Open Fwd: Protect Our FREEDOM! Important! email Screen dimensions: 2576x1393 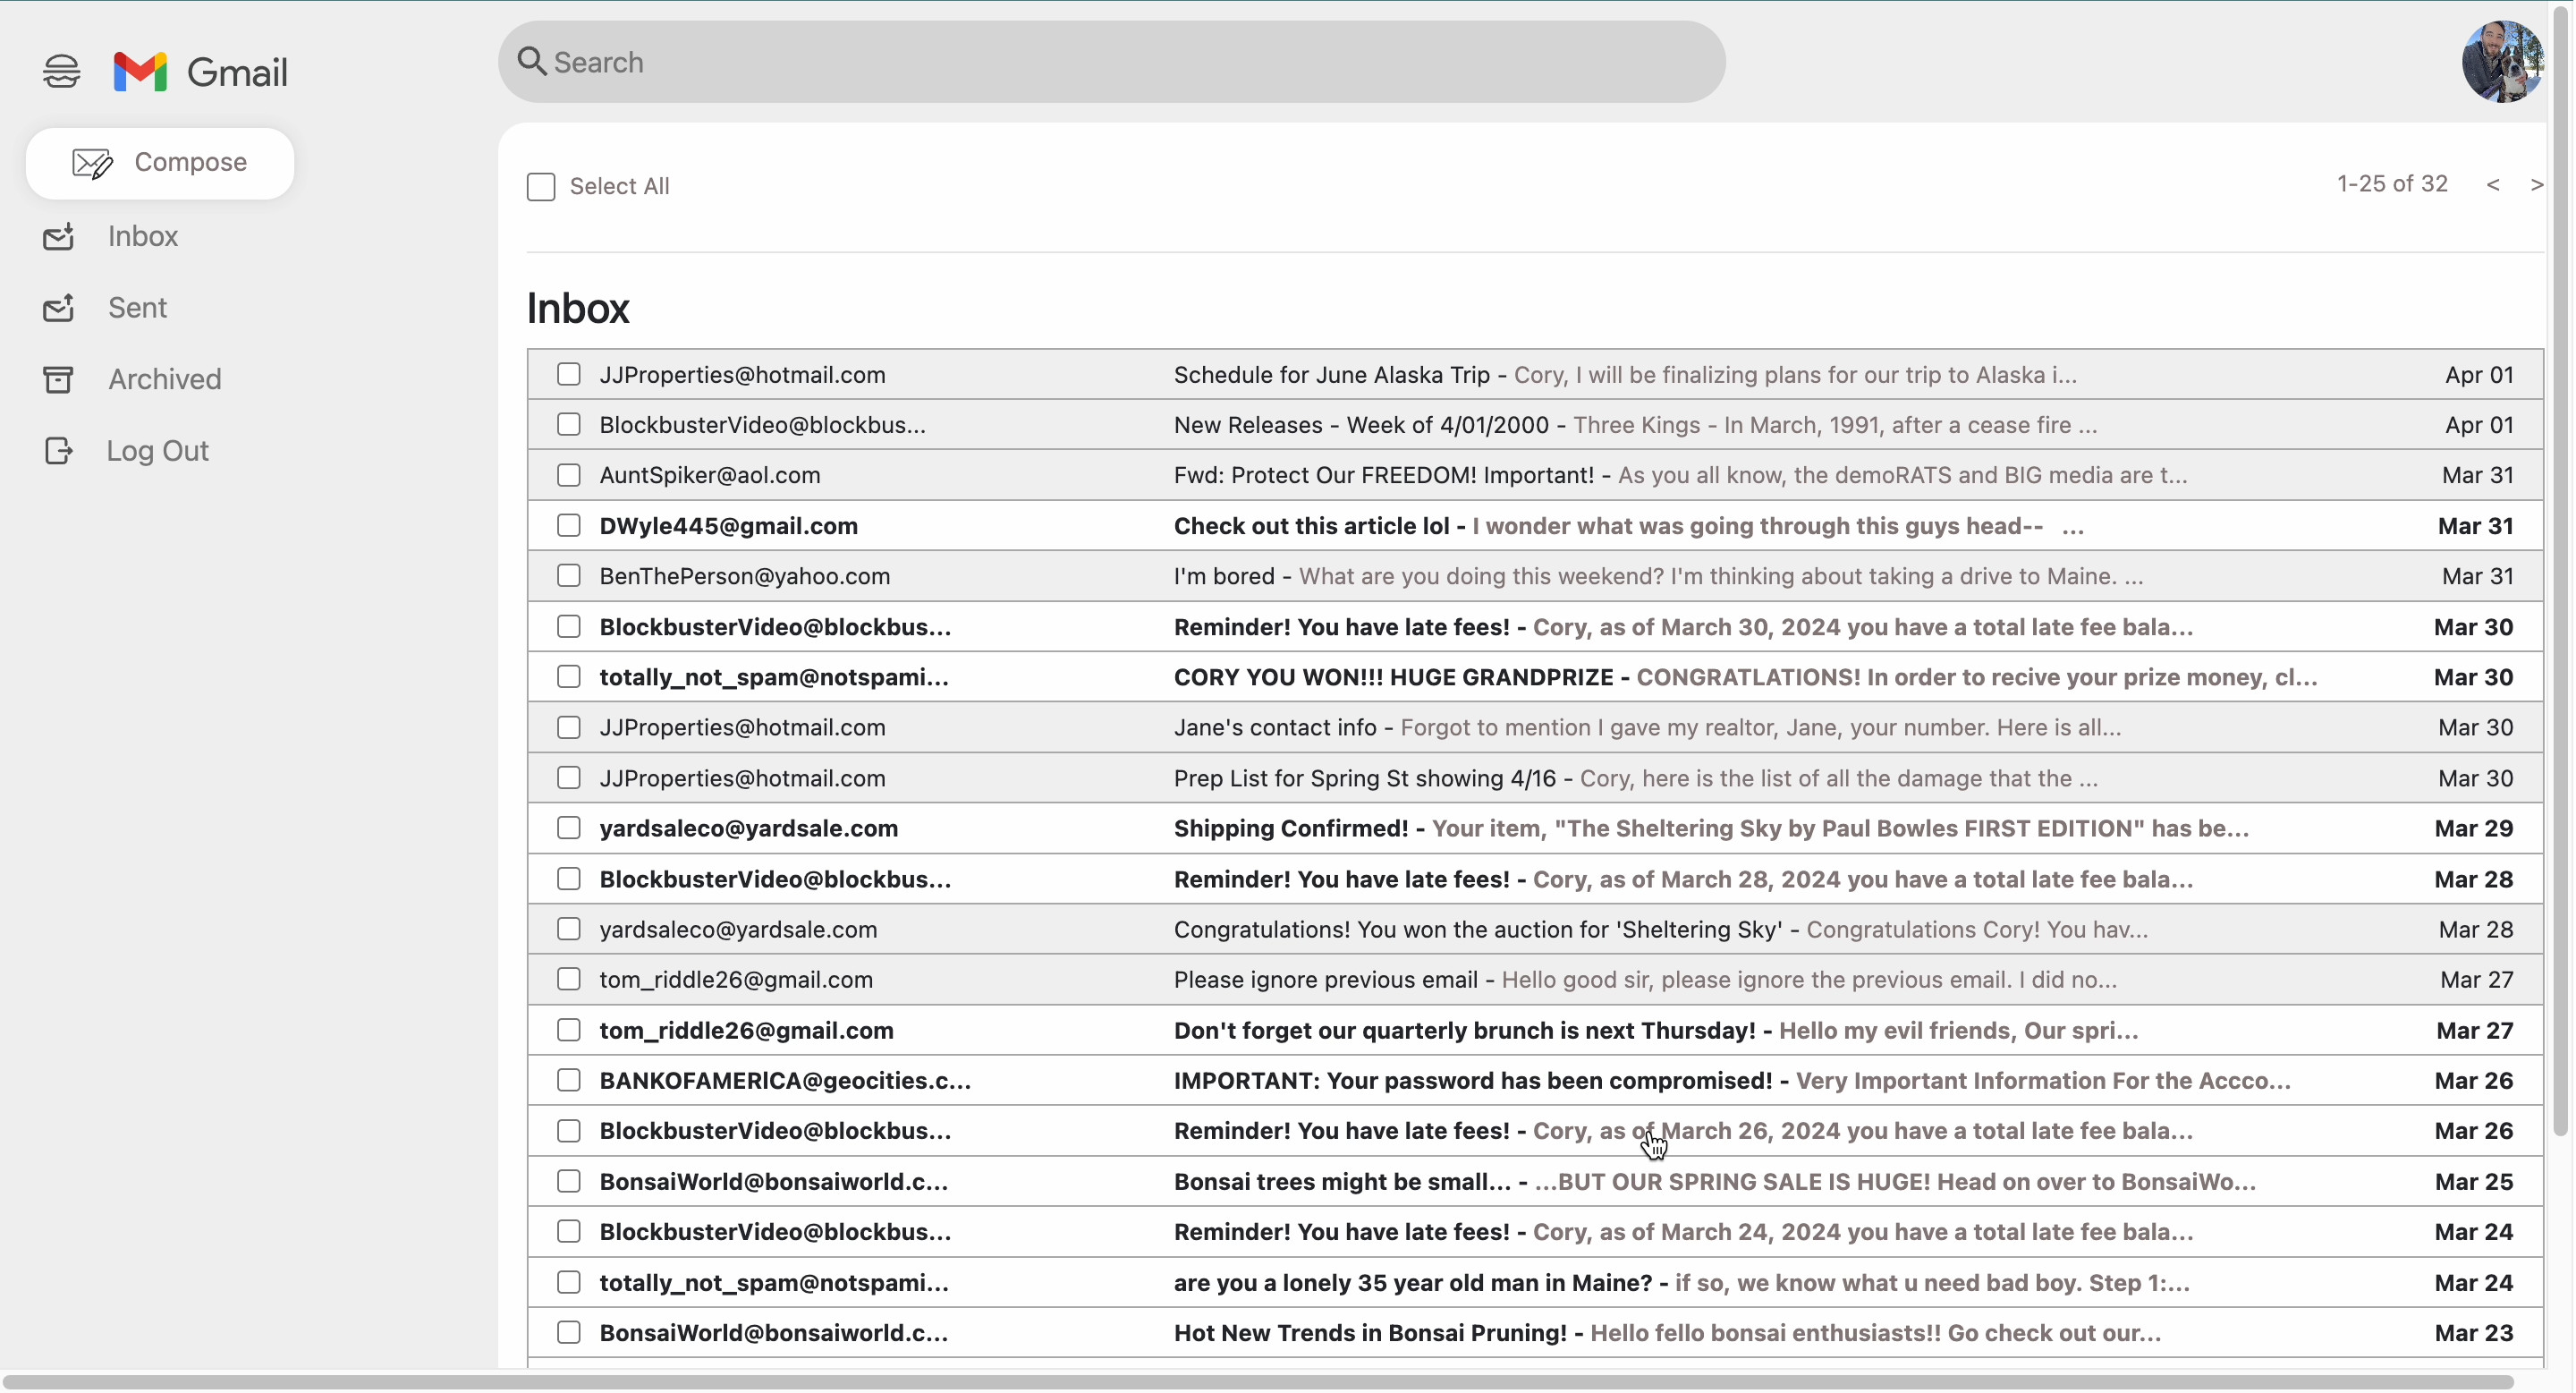click(x=1535, y=475)
